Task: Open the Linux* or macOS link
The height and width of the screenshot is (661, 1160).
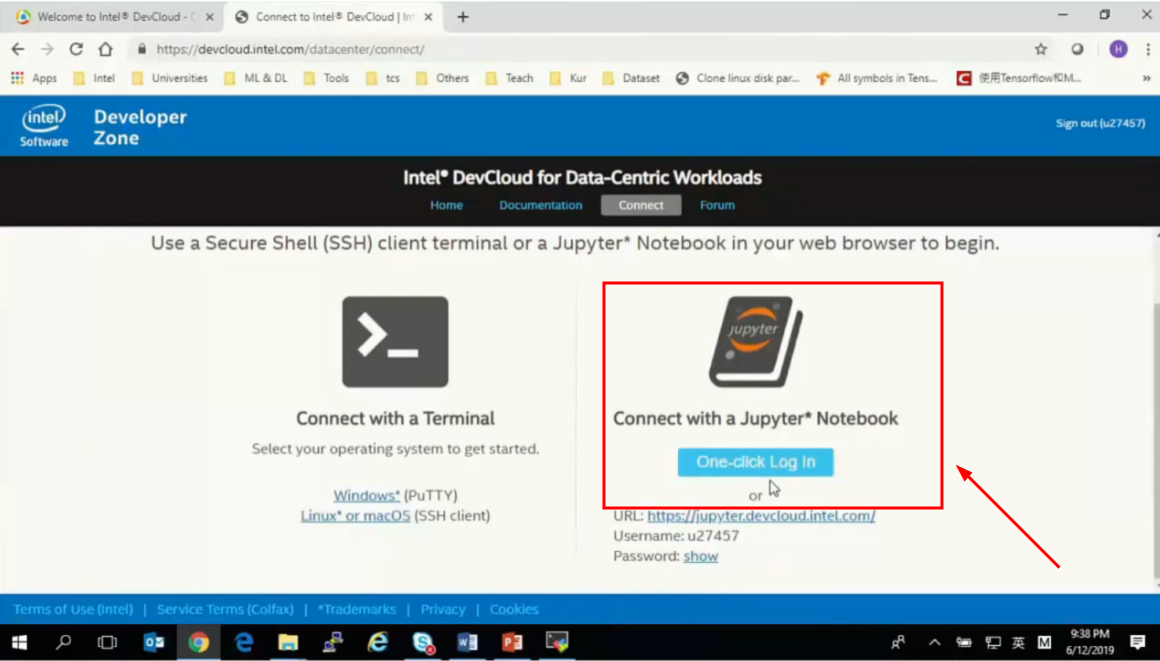Action: click(x=355, y=515)
